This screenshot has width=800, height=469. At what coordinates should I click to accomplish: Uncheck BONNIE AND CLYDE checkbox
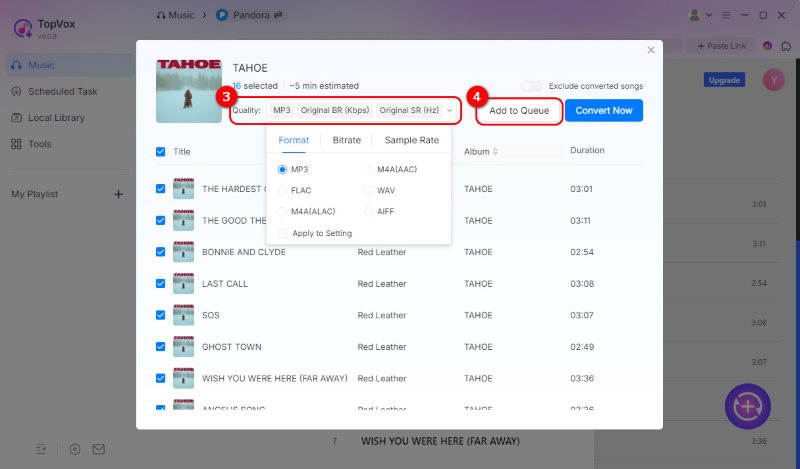[x=161, y=252]
